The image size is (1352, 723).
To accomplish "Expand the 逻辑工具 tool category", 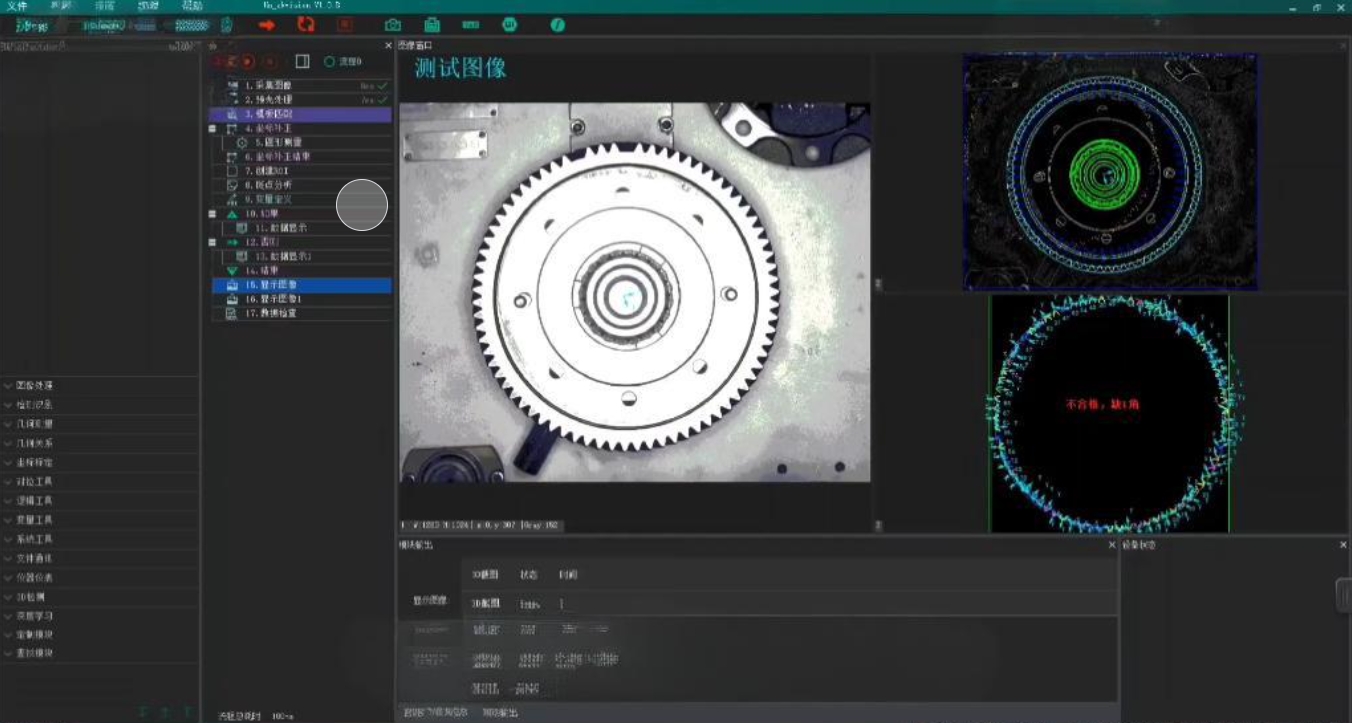I will point(35,501).
